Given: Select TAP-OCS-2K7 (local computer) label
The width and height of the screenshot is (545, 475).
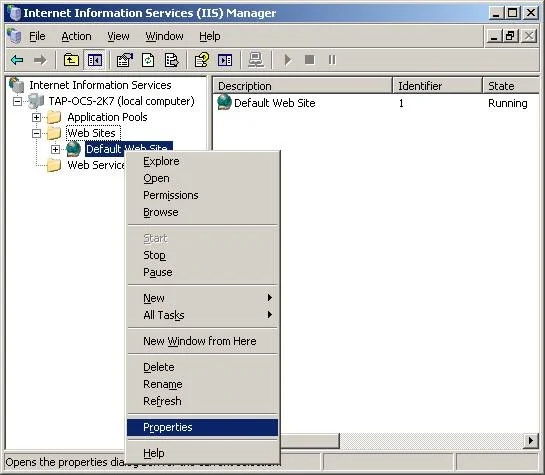Looking at the screenshot, I should [x=121, y=101].
